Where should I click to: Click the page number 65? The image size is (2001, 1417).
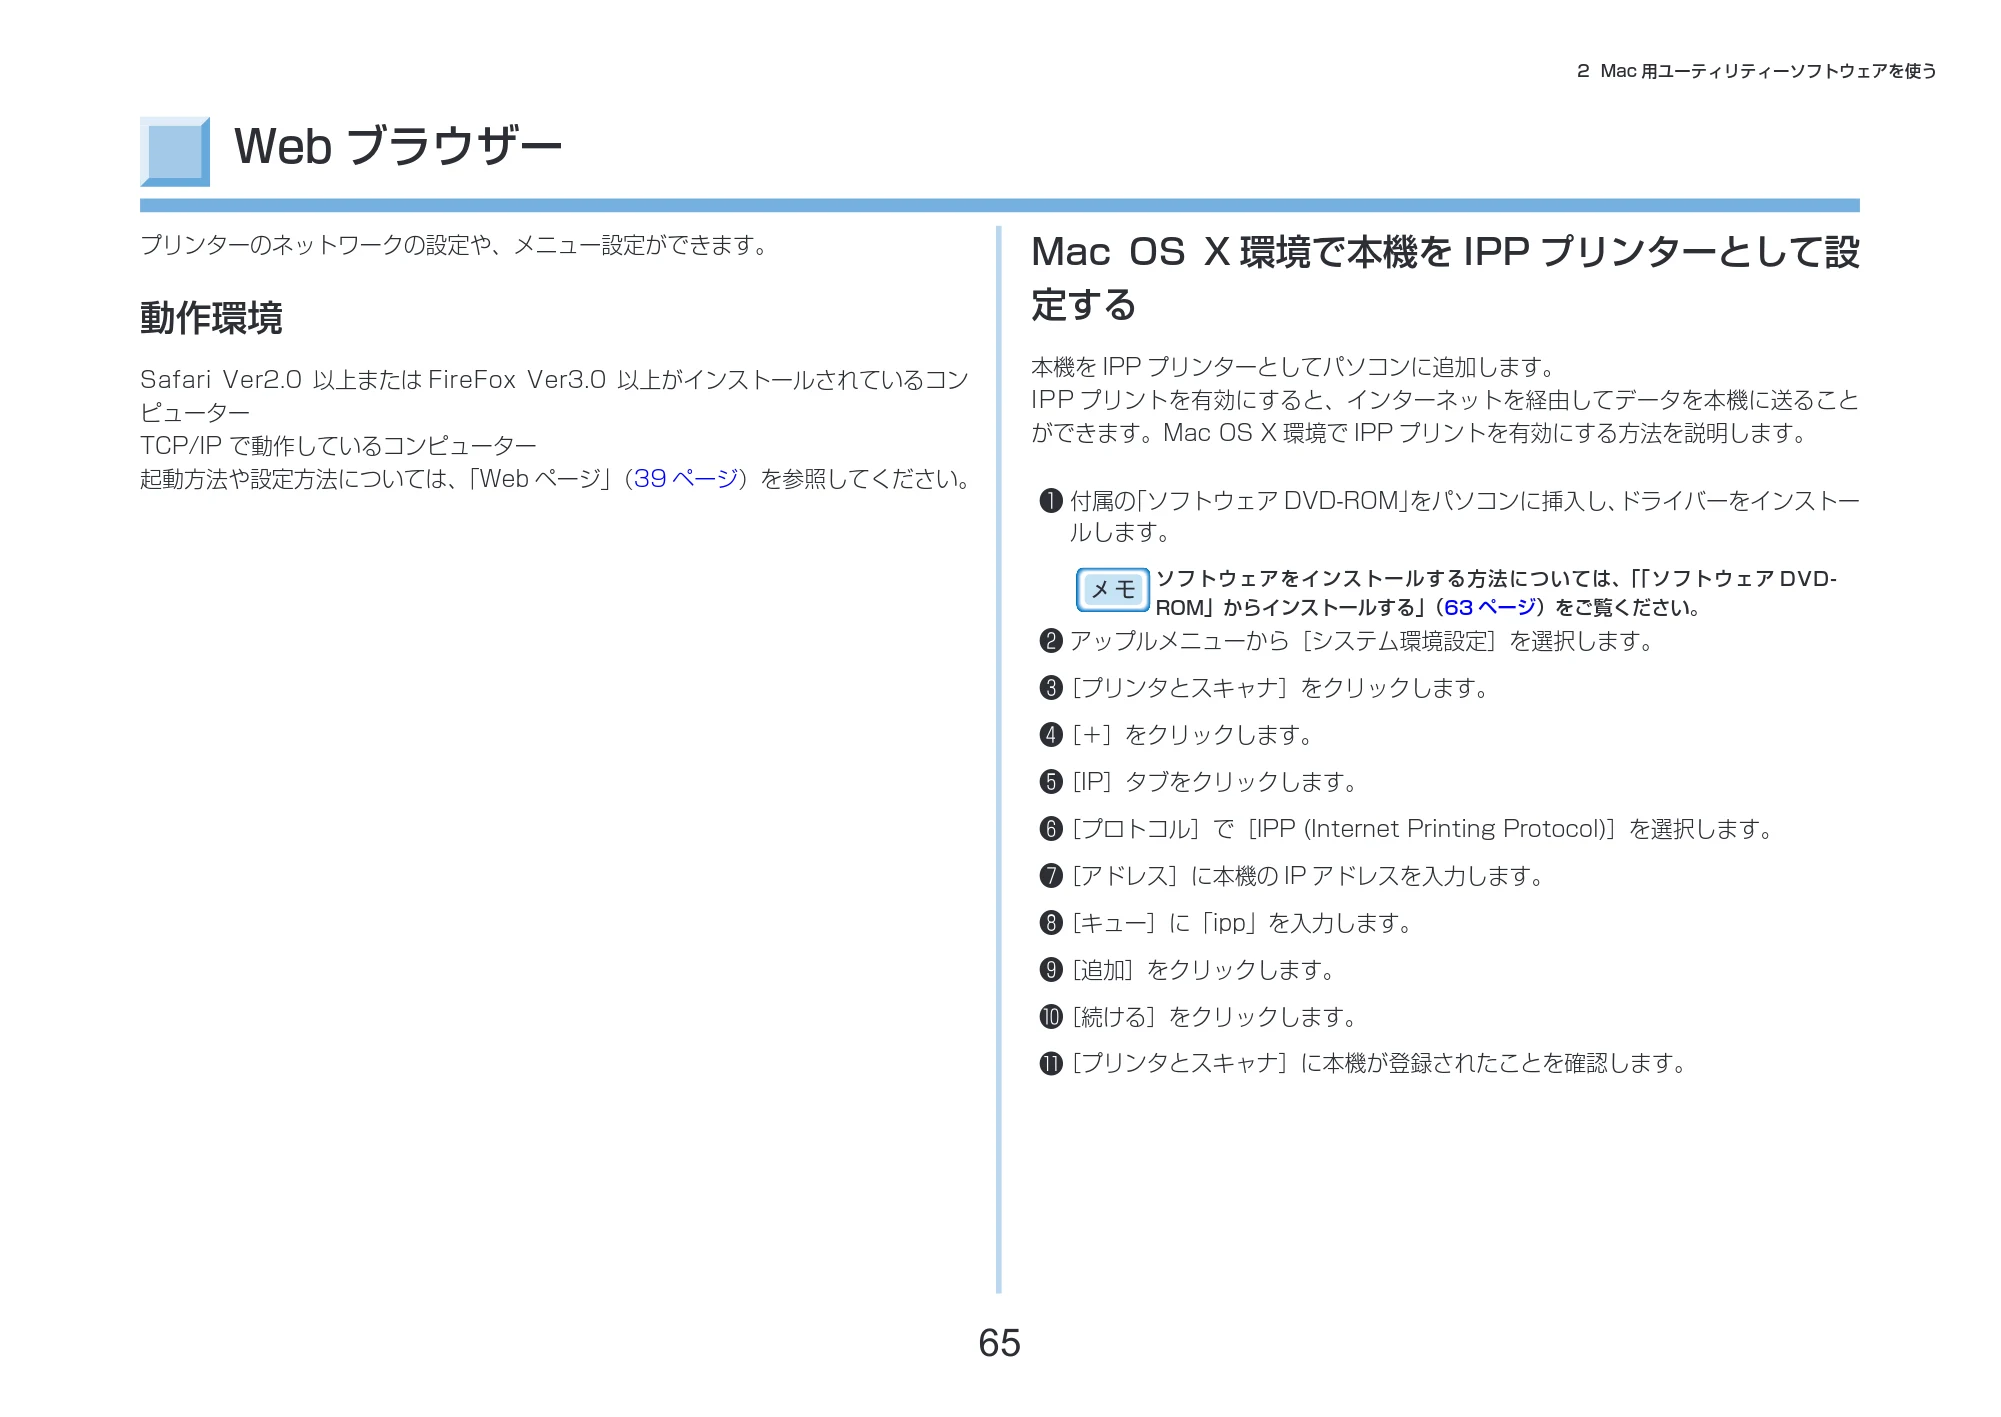pyautogui.click(x=999, y=1343)
